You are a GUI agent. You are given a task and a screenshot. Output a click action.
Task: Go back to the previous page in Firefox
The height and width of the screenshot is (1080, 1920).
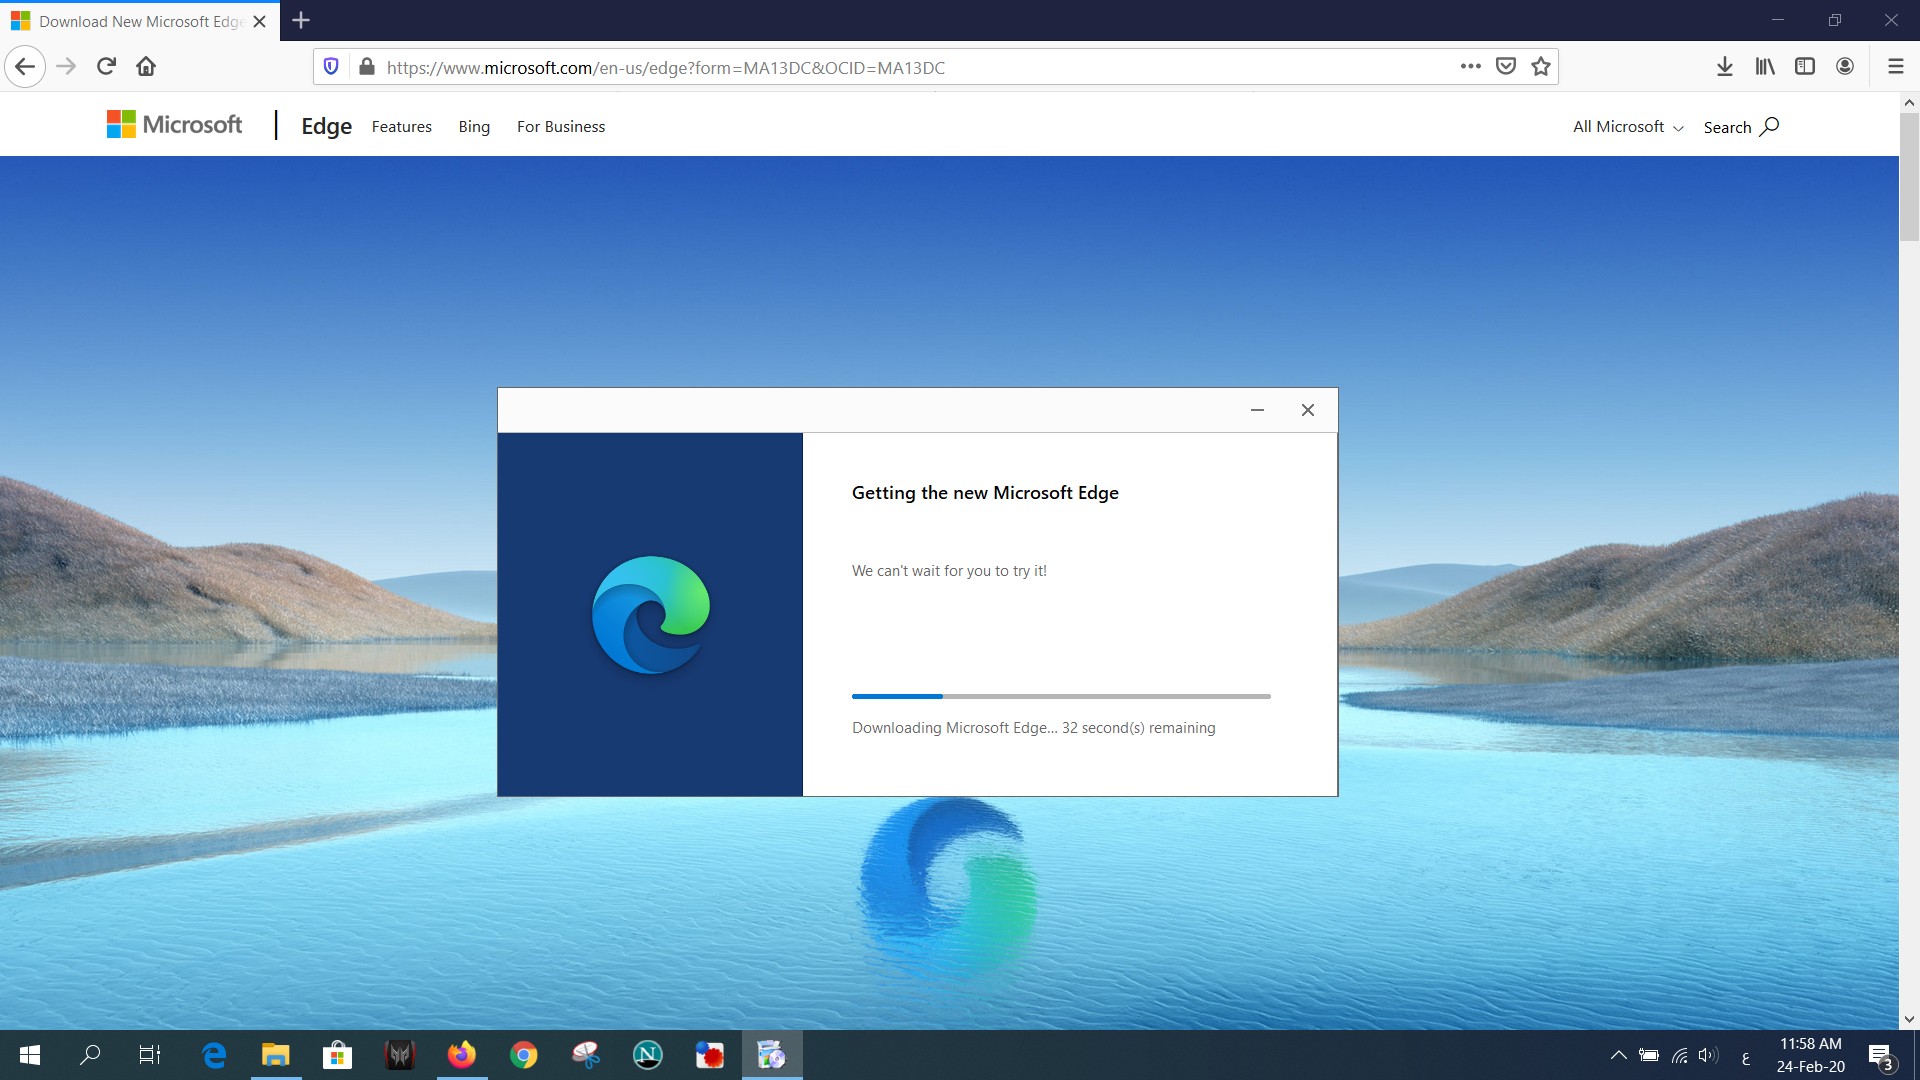(x=25, y=67)
